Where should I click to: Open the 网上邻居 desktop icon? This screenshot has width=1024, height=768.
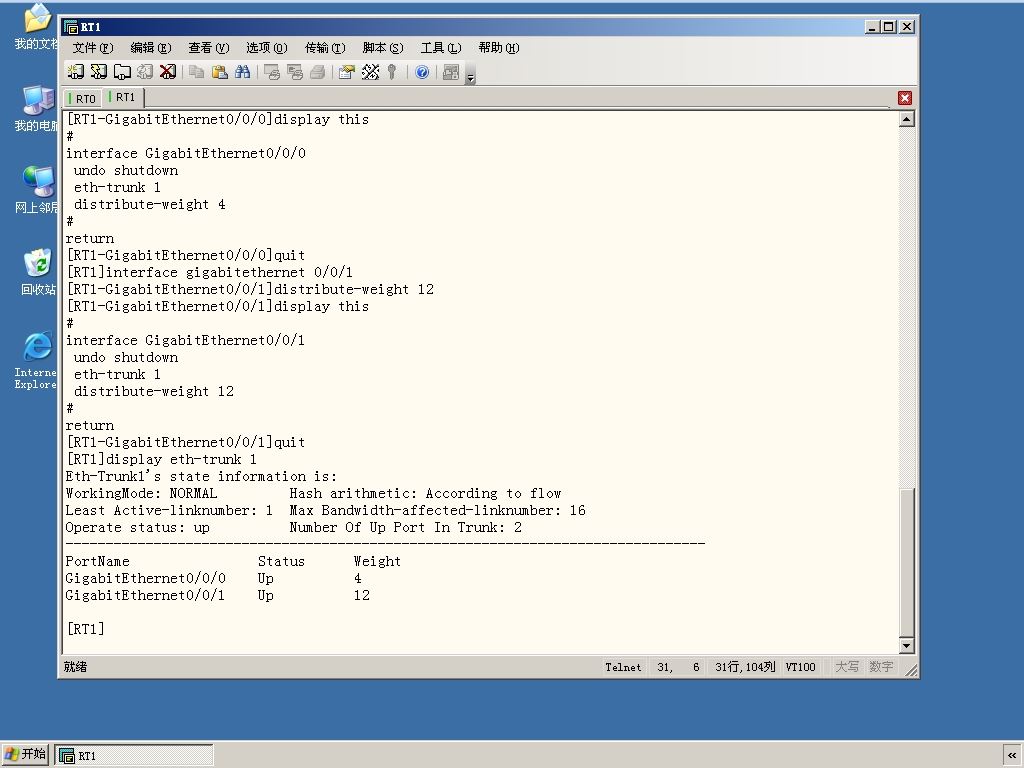point(36,190)
